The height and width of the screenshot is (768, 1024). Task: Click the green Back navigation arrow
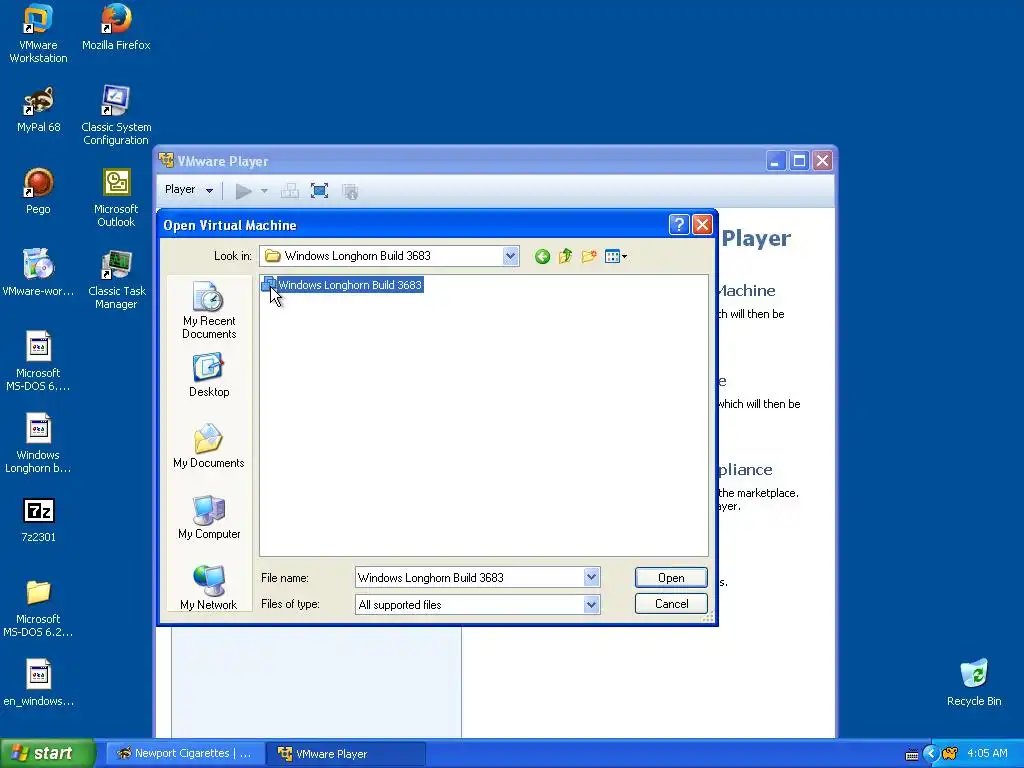tap(542, 257)
